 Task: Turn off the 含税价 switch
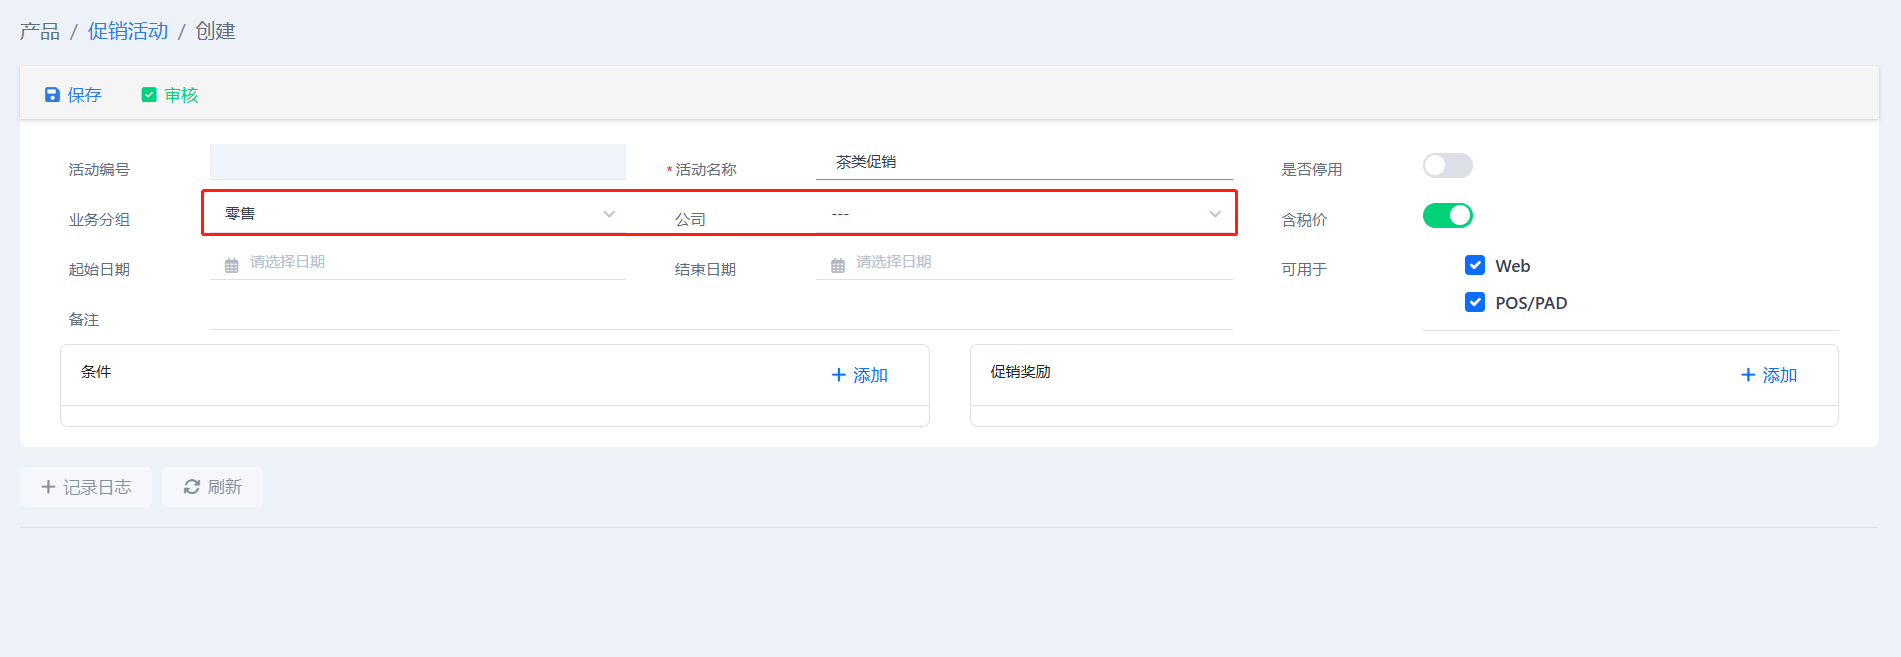[1448, 215]
